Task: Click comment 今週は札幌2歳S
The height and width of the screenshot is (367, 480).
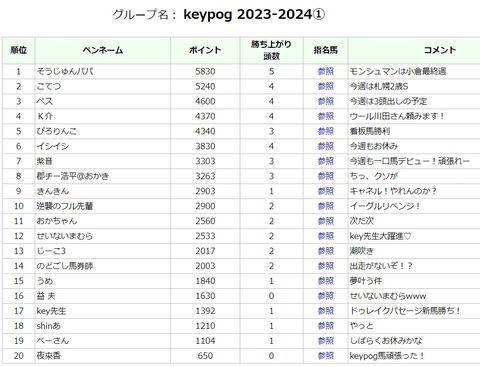Action: pos(379,86)
